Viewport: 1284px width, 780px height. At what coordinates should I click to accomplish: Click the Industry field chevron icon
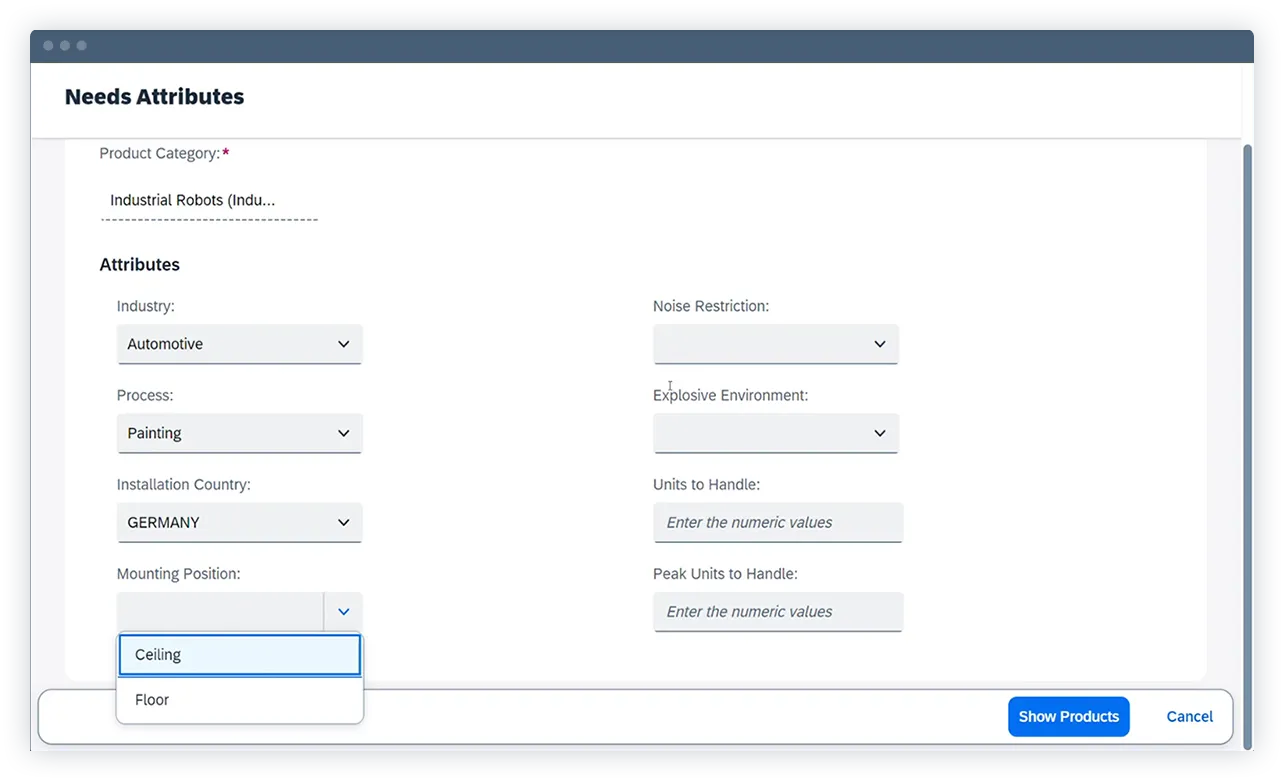[x=344, y=344]
